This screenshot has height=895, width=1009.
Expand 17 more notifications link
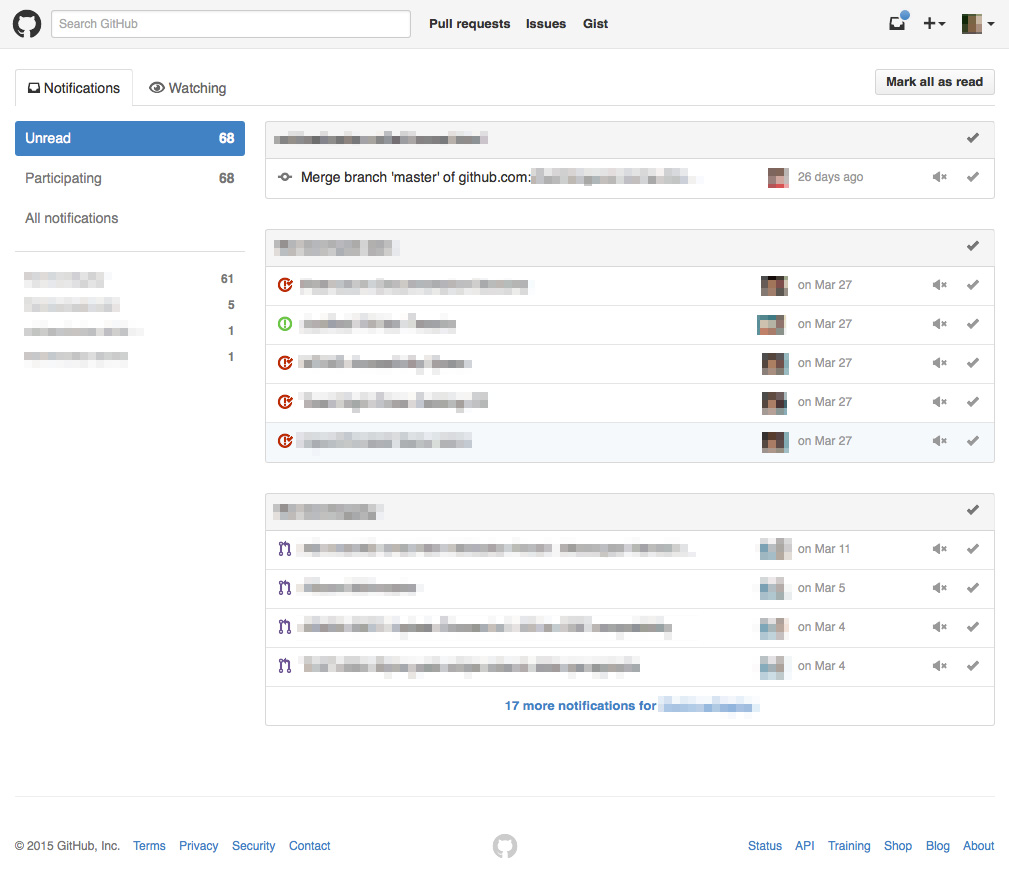click(629, 706)
